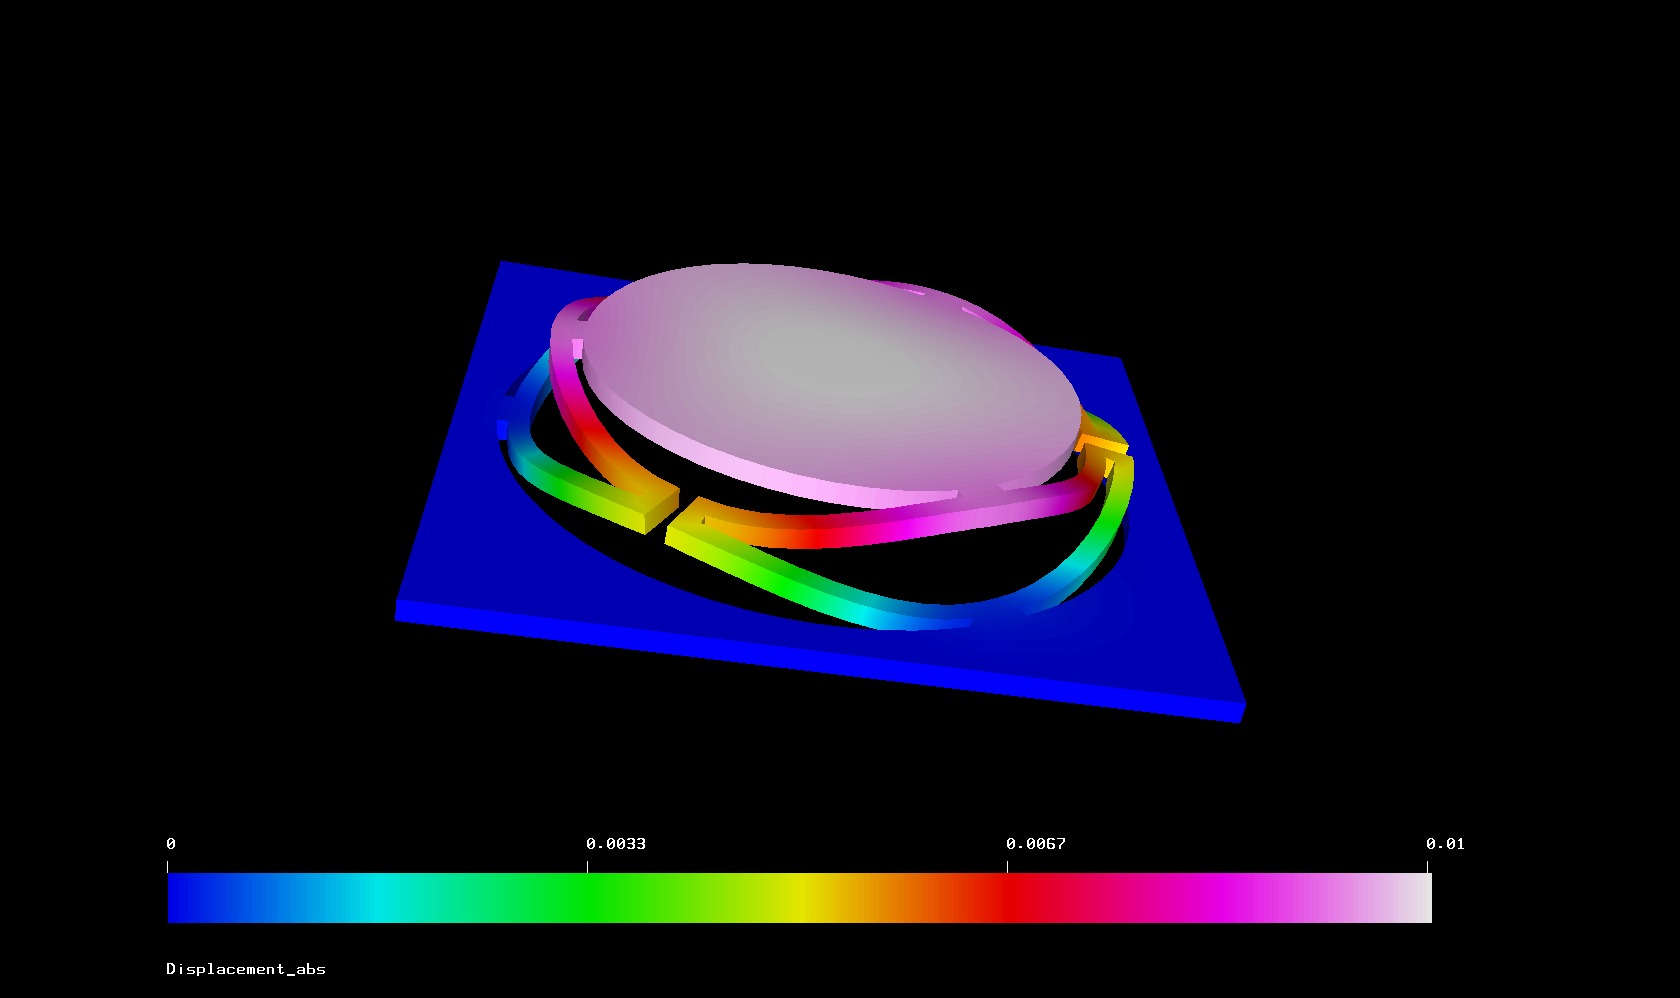Pick the white end of the color bar

click(1418, 897)
